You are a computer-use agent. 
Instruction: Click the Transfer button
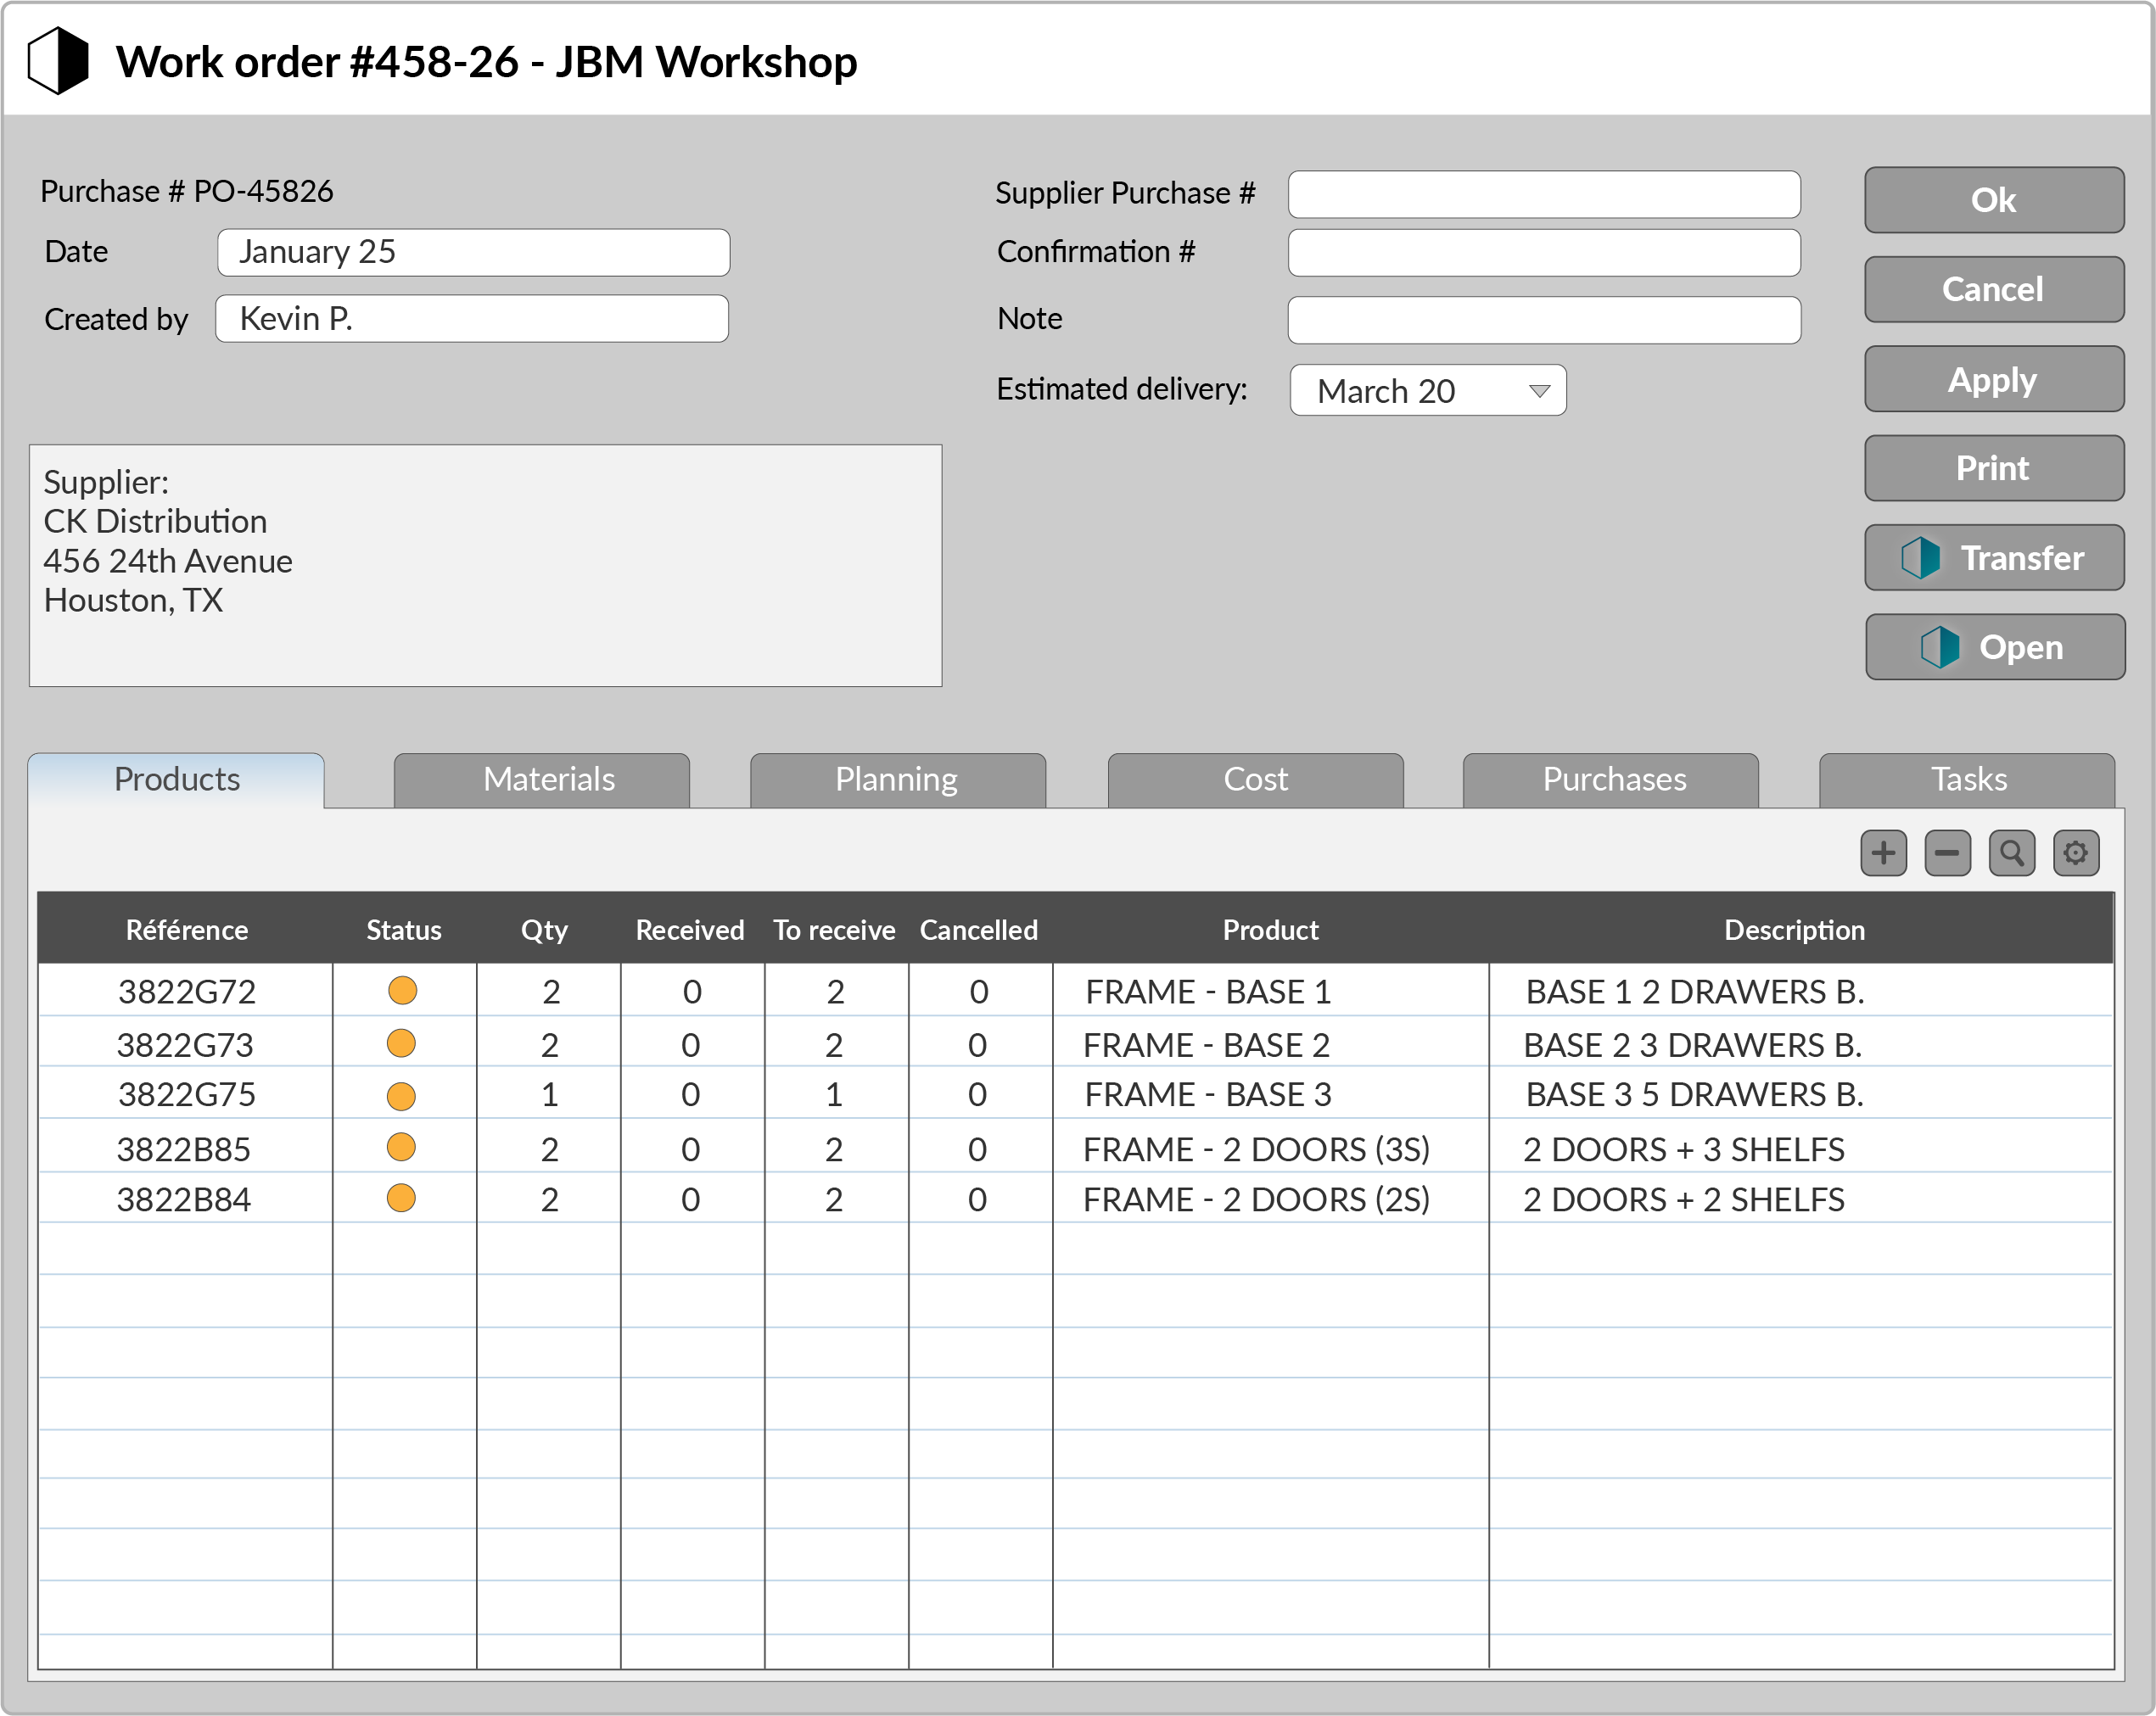point(1994,557)
